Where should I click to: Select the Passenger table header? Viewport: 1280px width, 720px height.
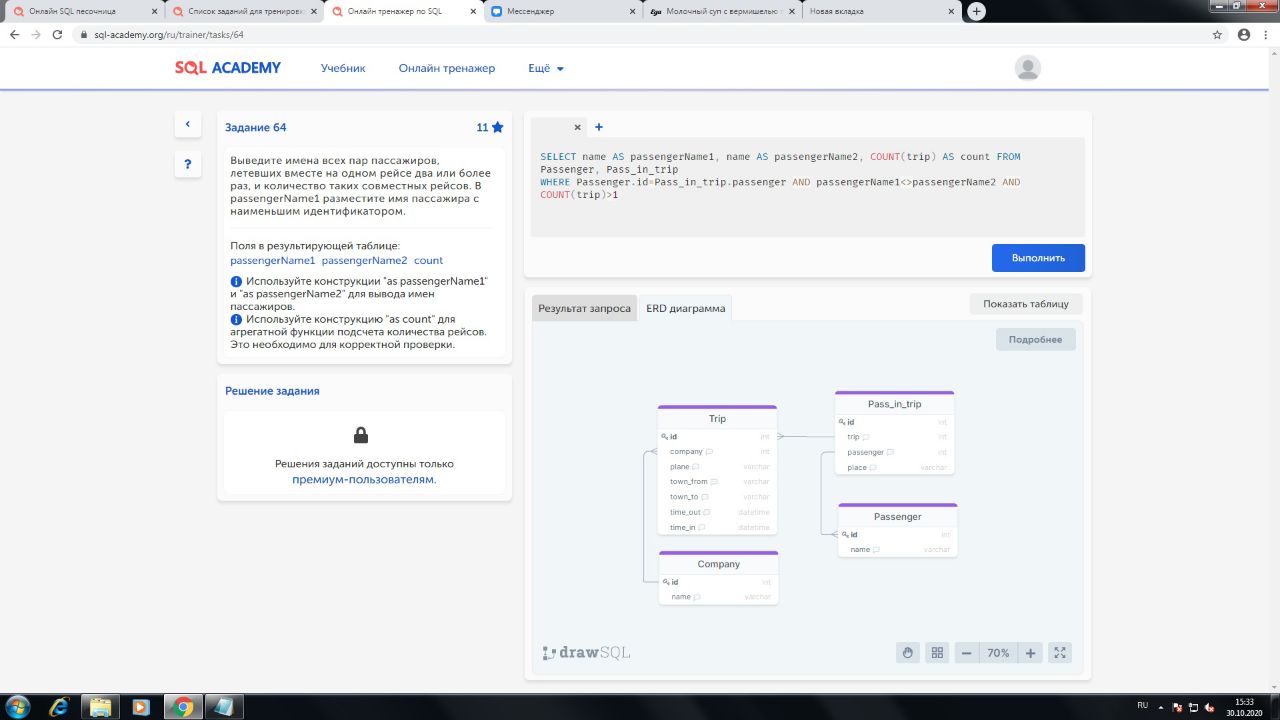click(897, 516)
